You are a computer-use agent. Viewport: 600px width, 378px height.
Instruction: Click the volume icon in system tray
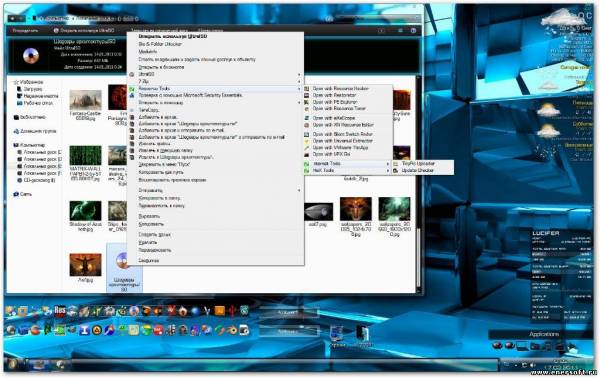pyautogui.click(x=533, y=365)
